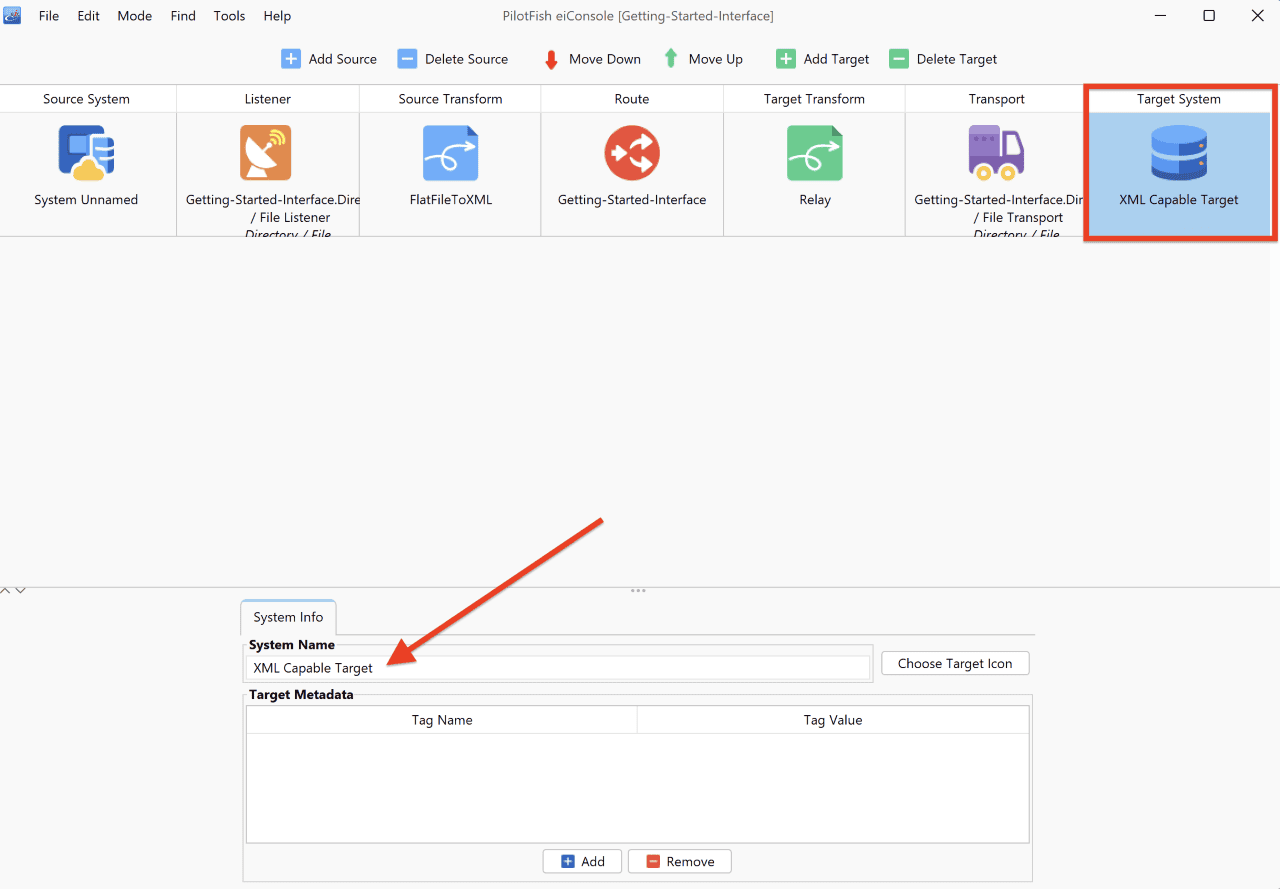Click Add Target toolbar button
The image size is (1280, 889).
[x=823, y=59]
